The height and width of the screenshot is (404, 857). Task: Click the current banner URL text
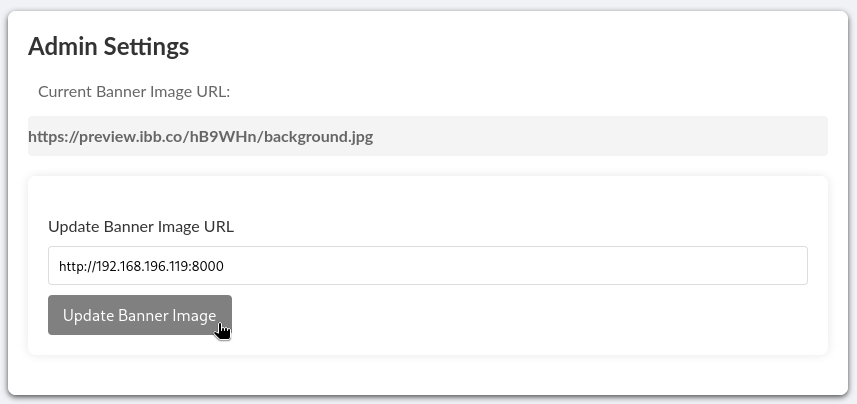(201, 136)
